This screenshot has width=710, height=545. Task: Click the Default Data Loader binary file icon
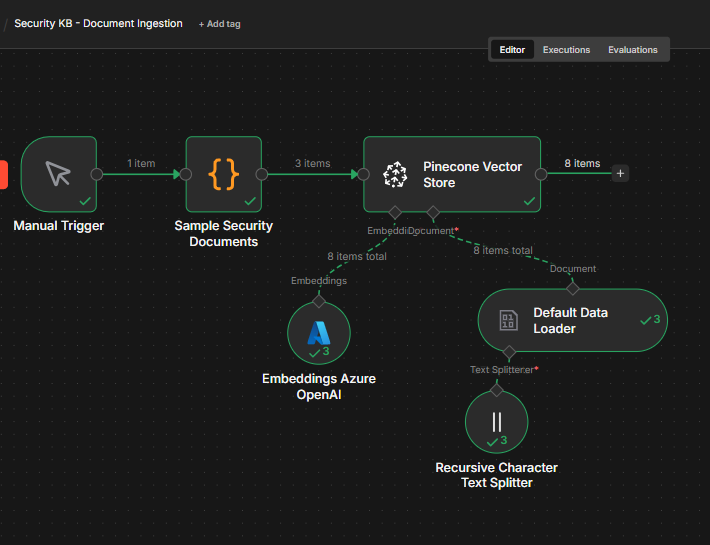[x=508, y=320]
